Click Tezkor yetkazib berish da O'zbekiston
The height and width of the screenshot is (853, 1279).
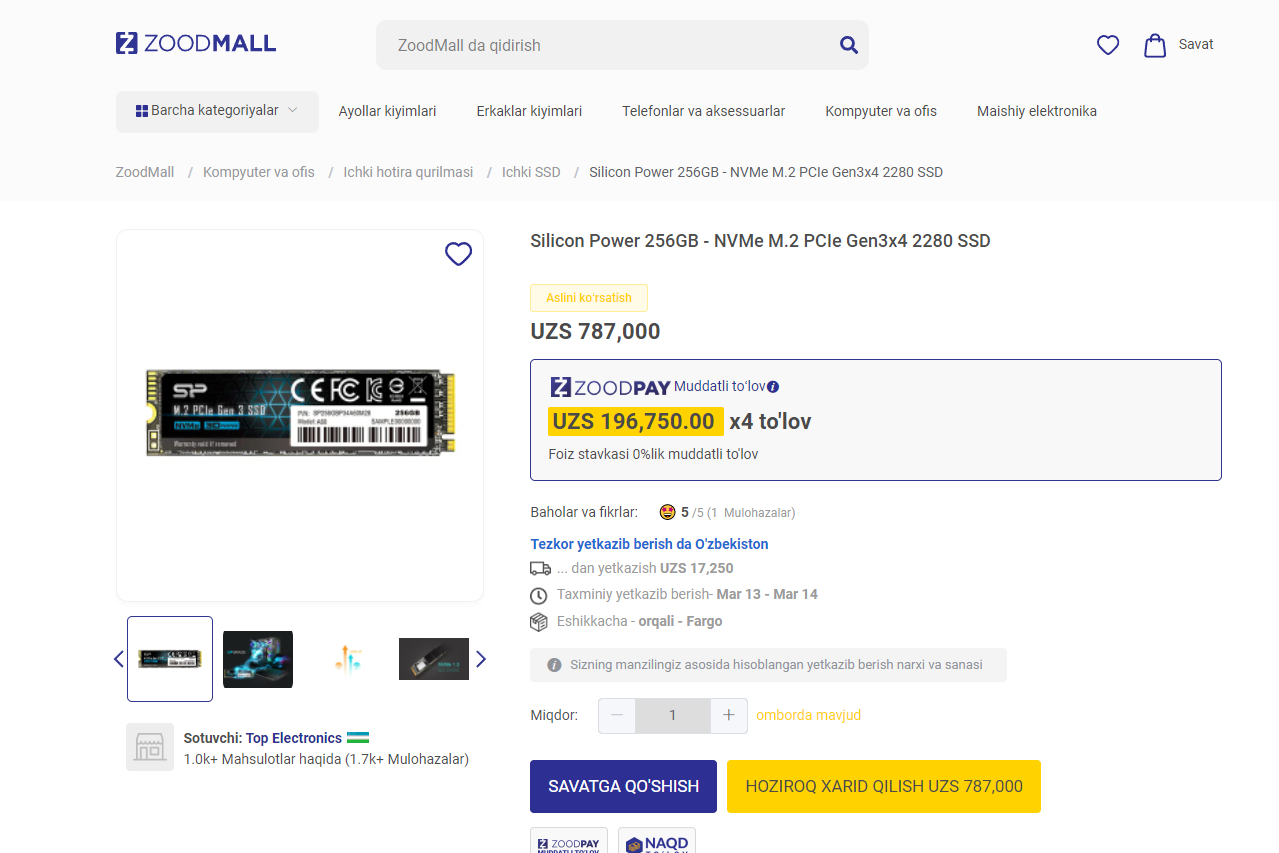click(x=649, y=544)
